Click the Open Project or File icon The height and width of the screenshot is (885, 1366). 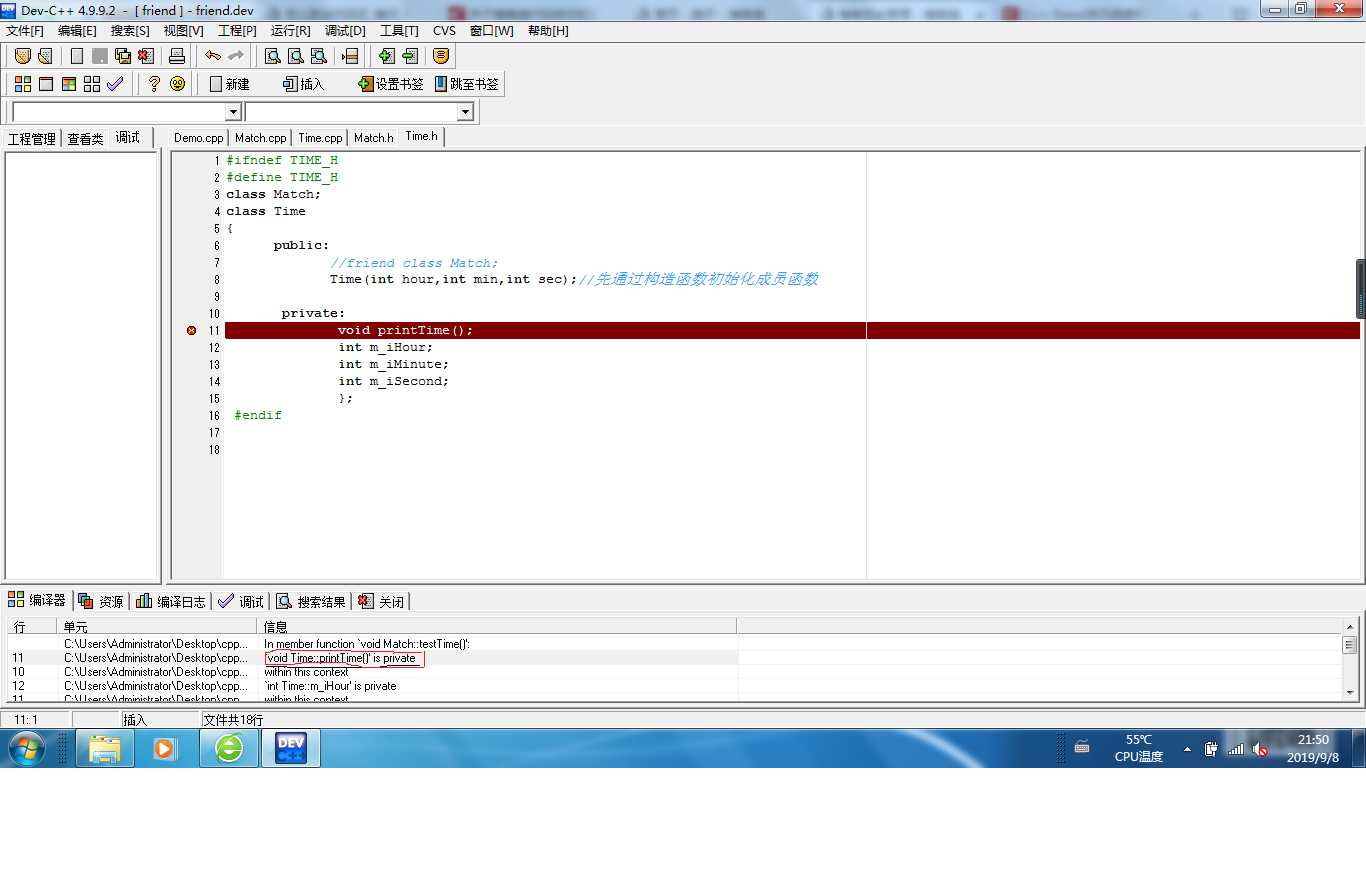click(x=45, y=56)
